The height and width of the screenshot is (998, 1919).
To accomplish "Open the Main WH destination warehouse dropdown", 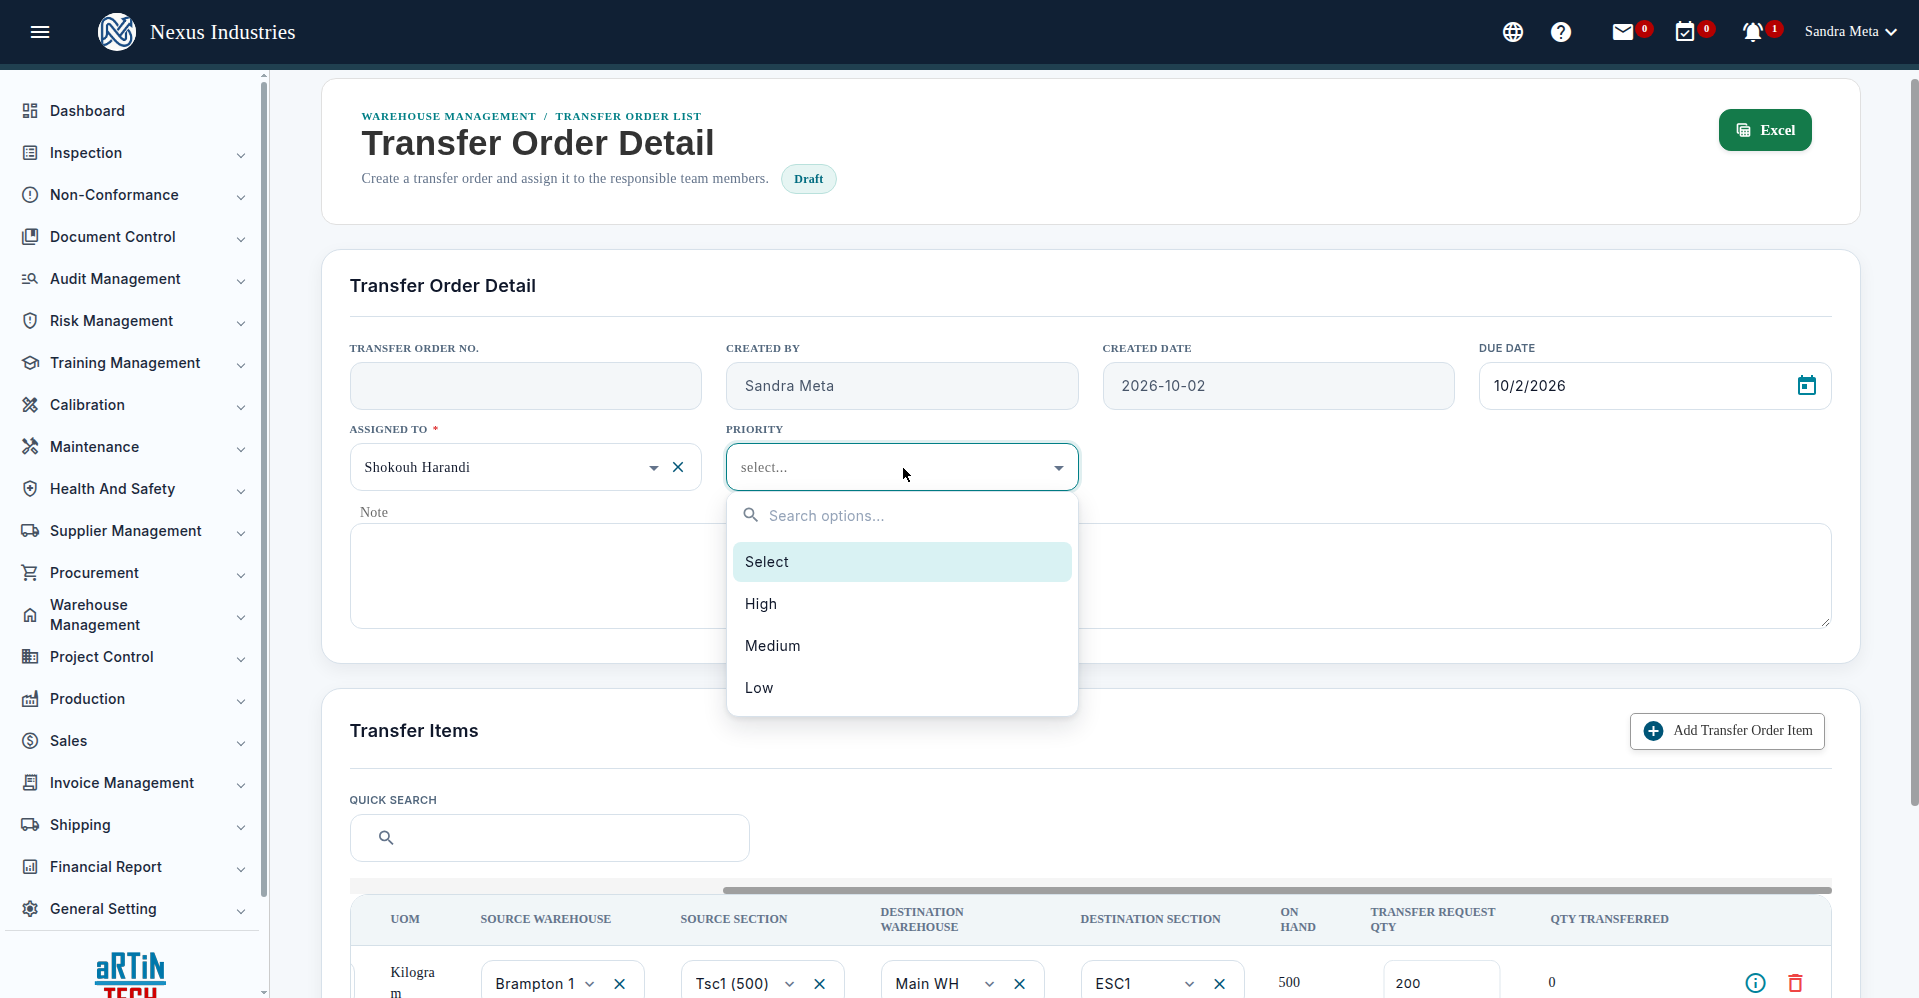I will tap(990, 984).
